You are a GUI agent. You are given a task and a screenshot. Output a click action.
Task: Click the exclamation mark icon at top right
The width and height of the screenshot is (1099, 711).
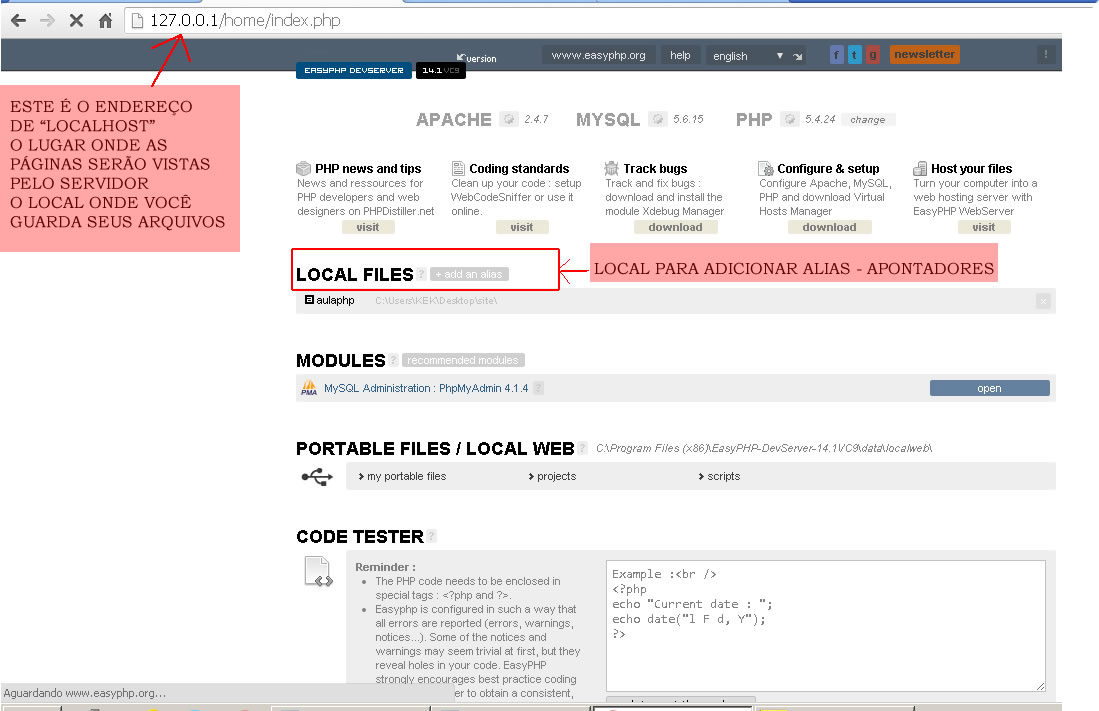point(1045,54)
